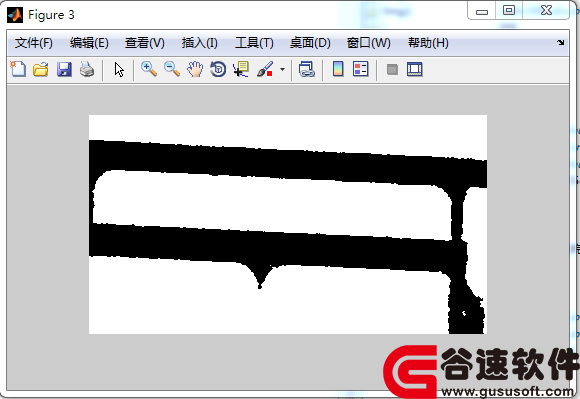Open the 桌面(D) menu

[310, 43]
